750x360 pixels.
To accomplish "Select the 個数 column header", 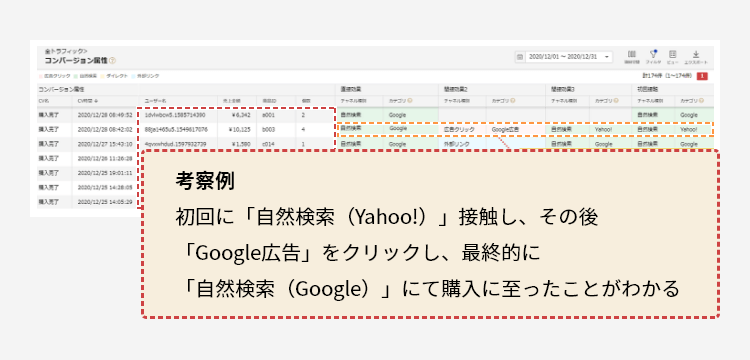I will (x=306, y=101).
